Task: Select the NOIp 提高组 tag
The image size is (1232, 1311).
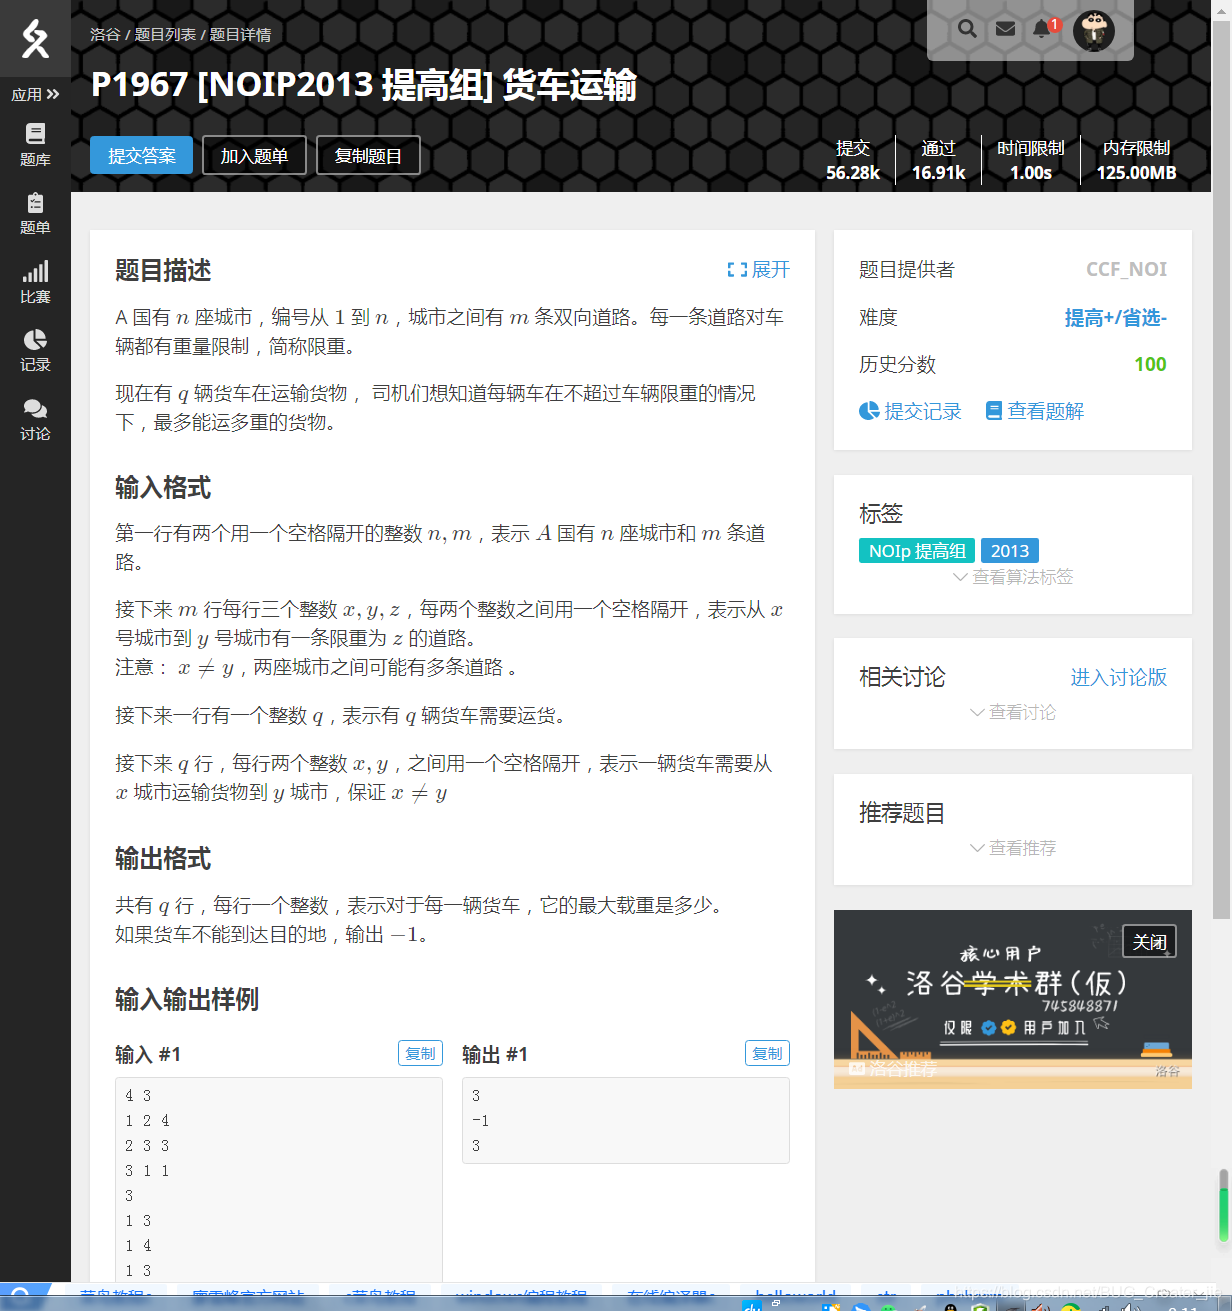Action: pos(916,550)
